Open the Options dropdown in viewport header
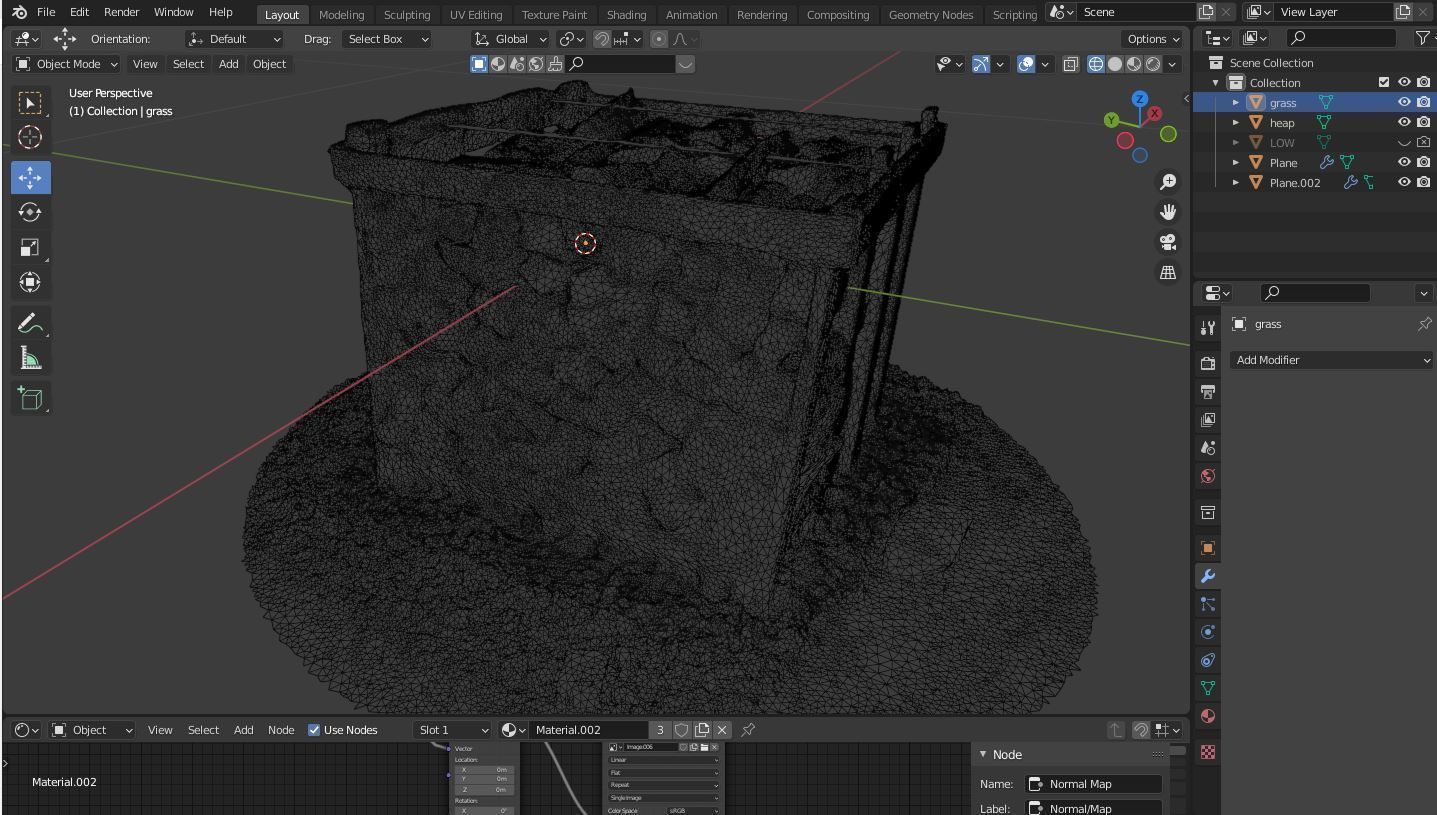Viewport: 1437px width, 815px height. (1153, 39)
